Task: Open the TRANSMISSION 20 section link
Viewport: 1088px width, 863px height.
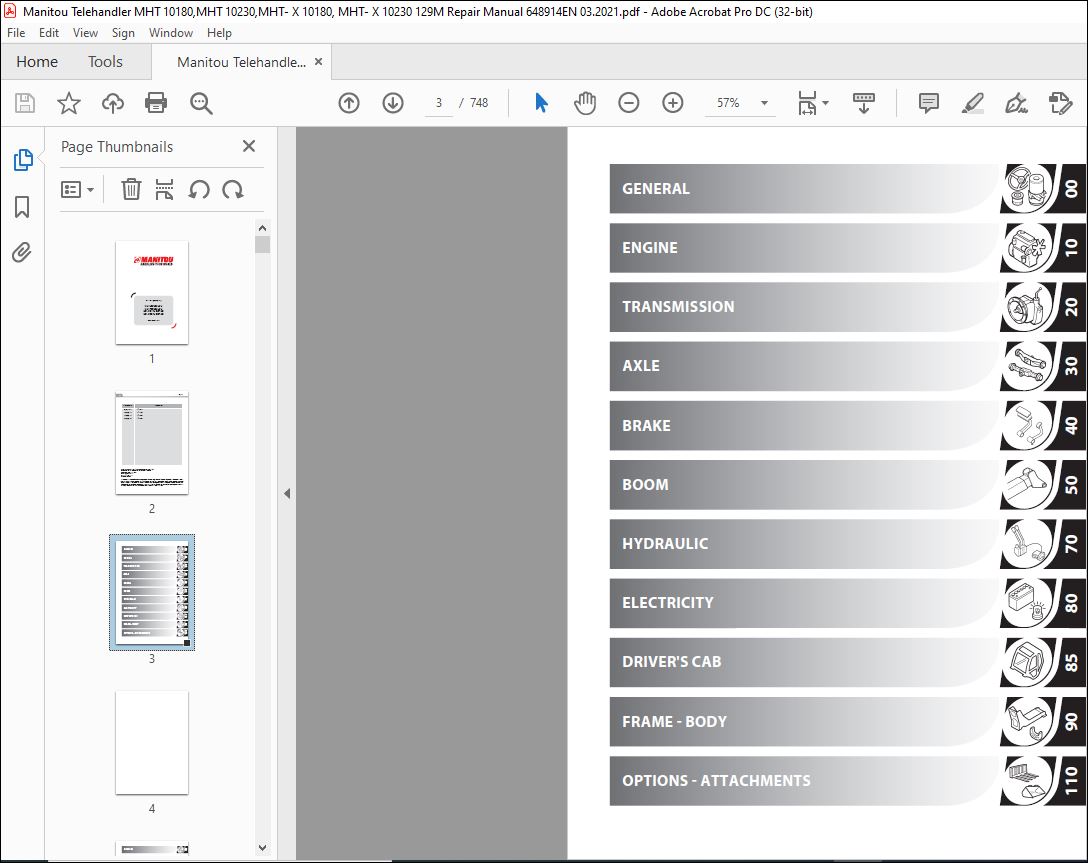Action: point(848,307)
